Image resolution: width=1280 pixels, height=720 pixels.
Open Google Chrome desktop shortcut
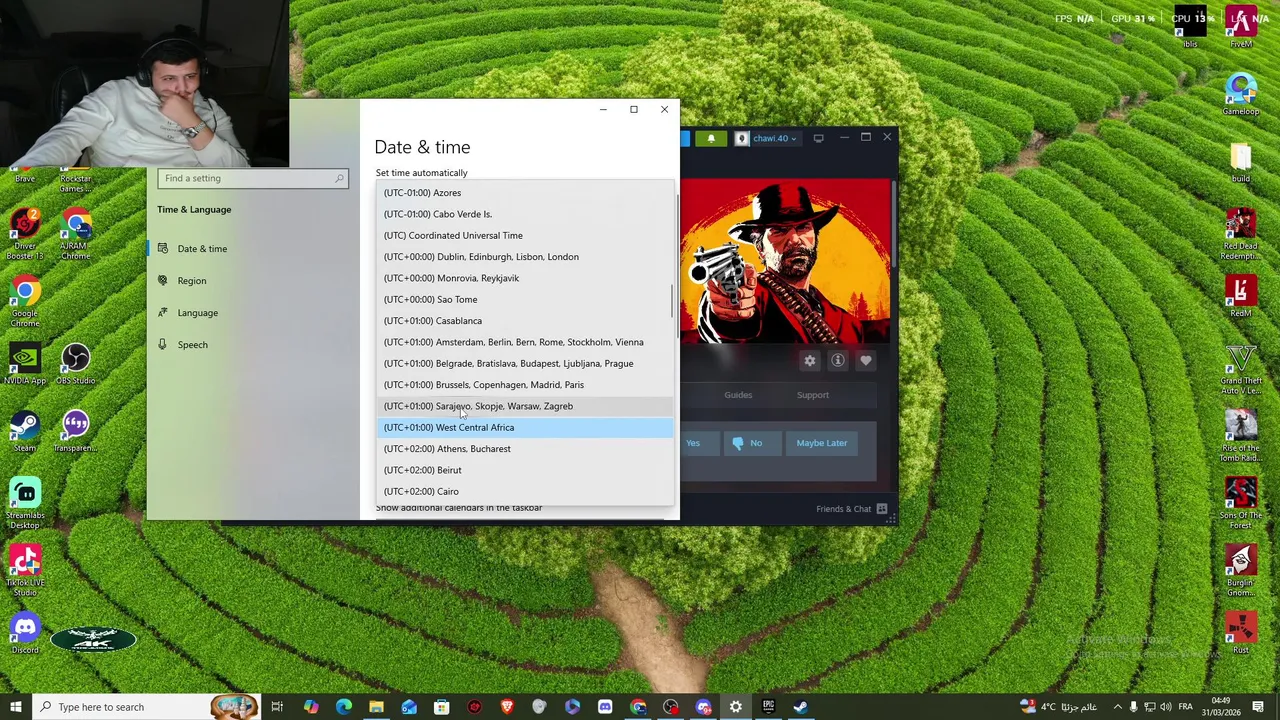pos(25,302)
